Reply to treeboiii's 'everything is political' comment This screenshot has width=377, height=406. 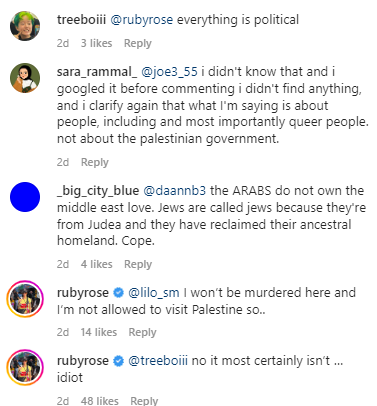point(138,43)
